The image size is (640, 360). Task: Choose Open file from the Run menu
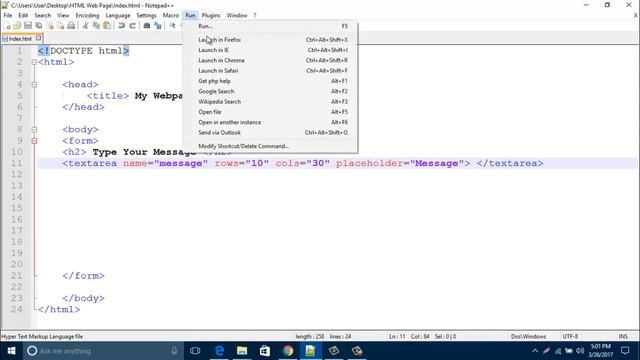click(x=270, y=112)
